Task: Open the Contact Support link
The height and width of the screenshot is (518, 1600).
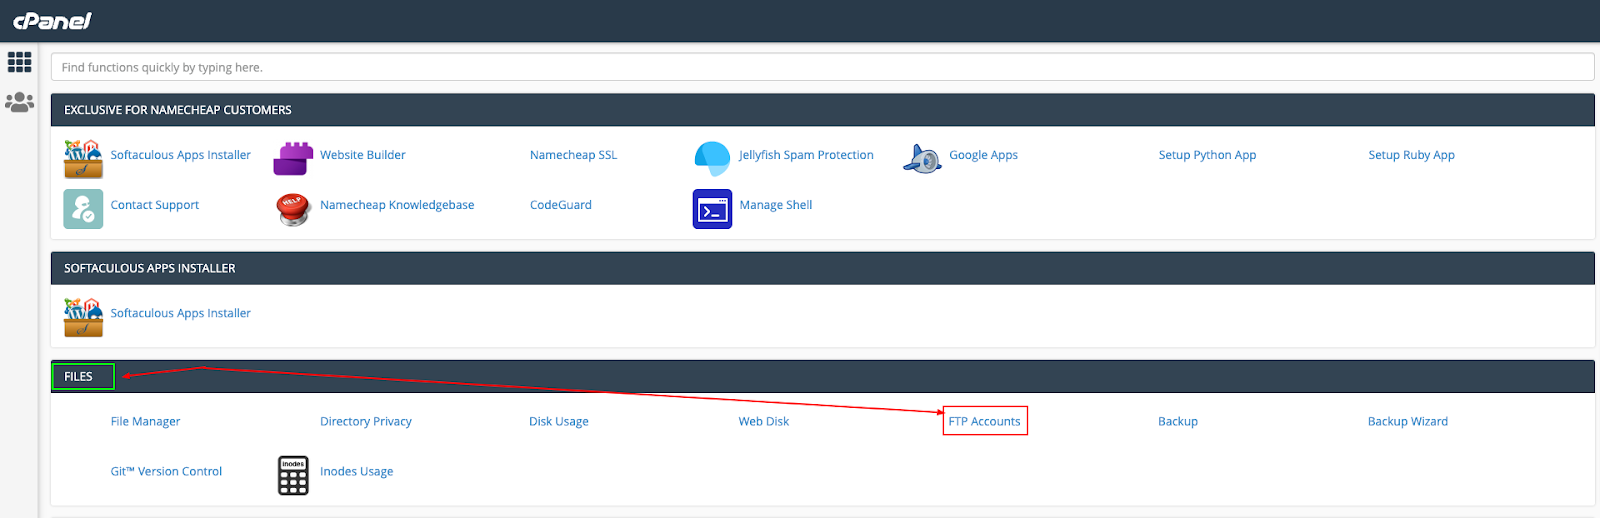Action: (x=154, y=205)
